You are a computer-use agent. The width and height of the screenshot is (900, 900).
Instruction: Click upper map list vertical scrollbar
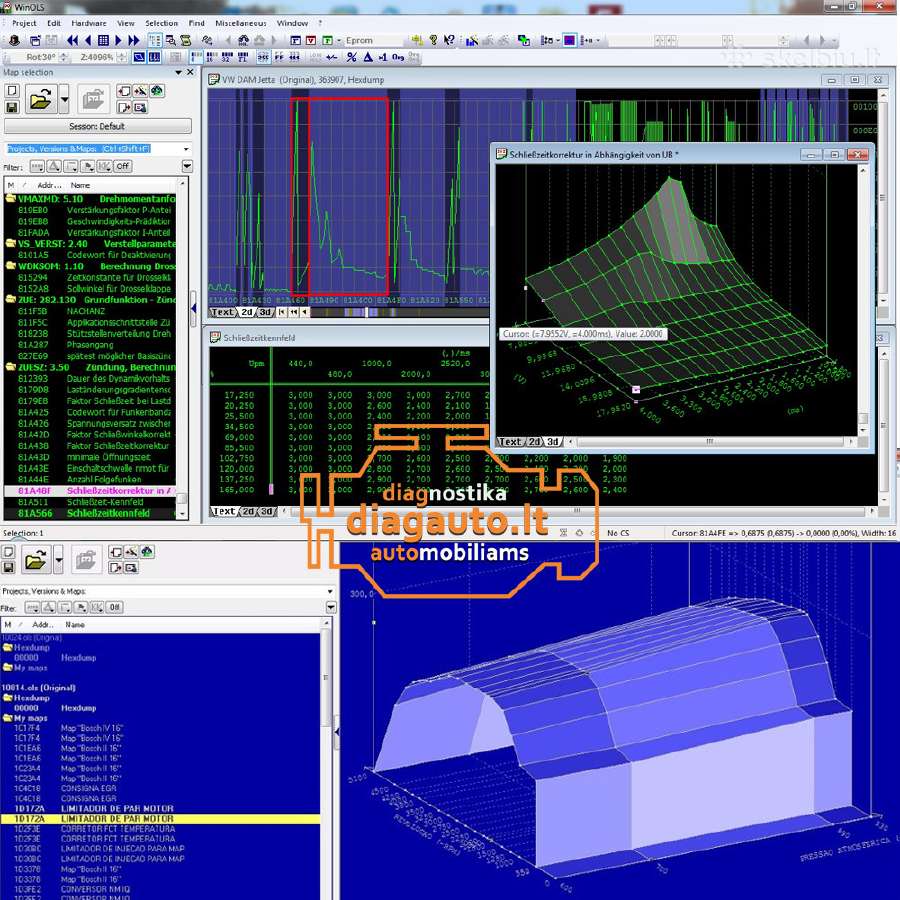183,349
